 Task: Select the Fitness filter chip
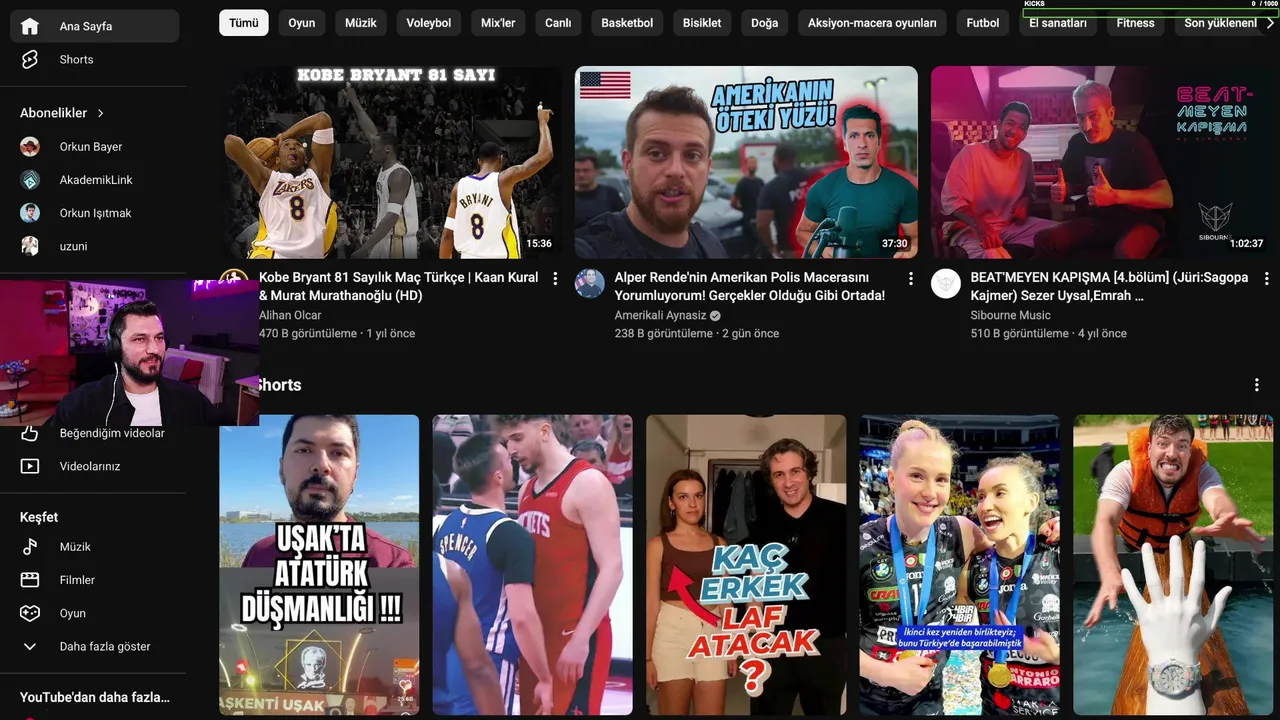click(1136, 23)
